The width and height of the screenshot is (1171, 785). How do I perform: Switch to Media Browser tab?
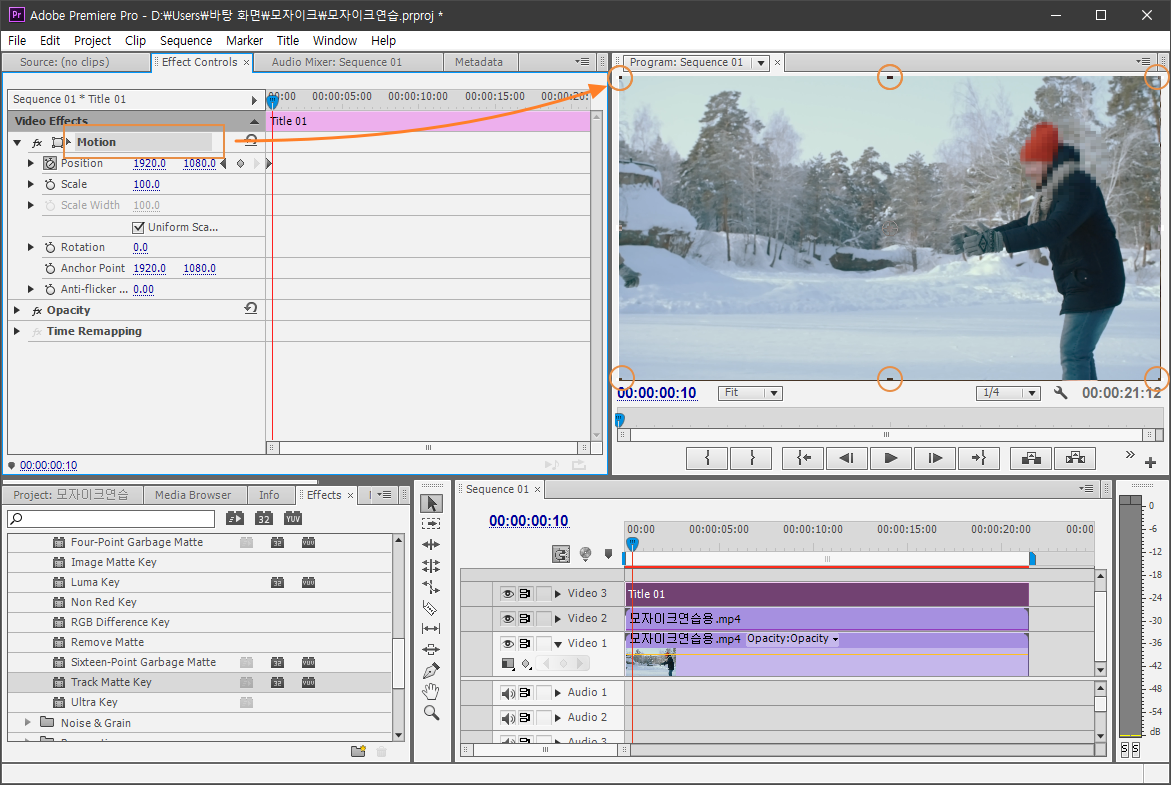point(193,494)
